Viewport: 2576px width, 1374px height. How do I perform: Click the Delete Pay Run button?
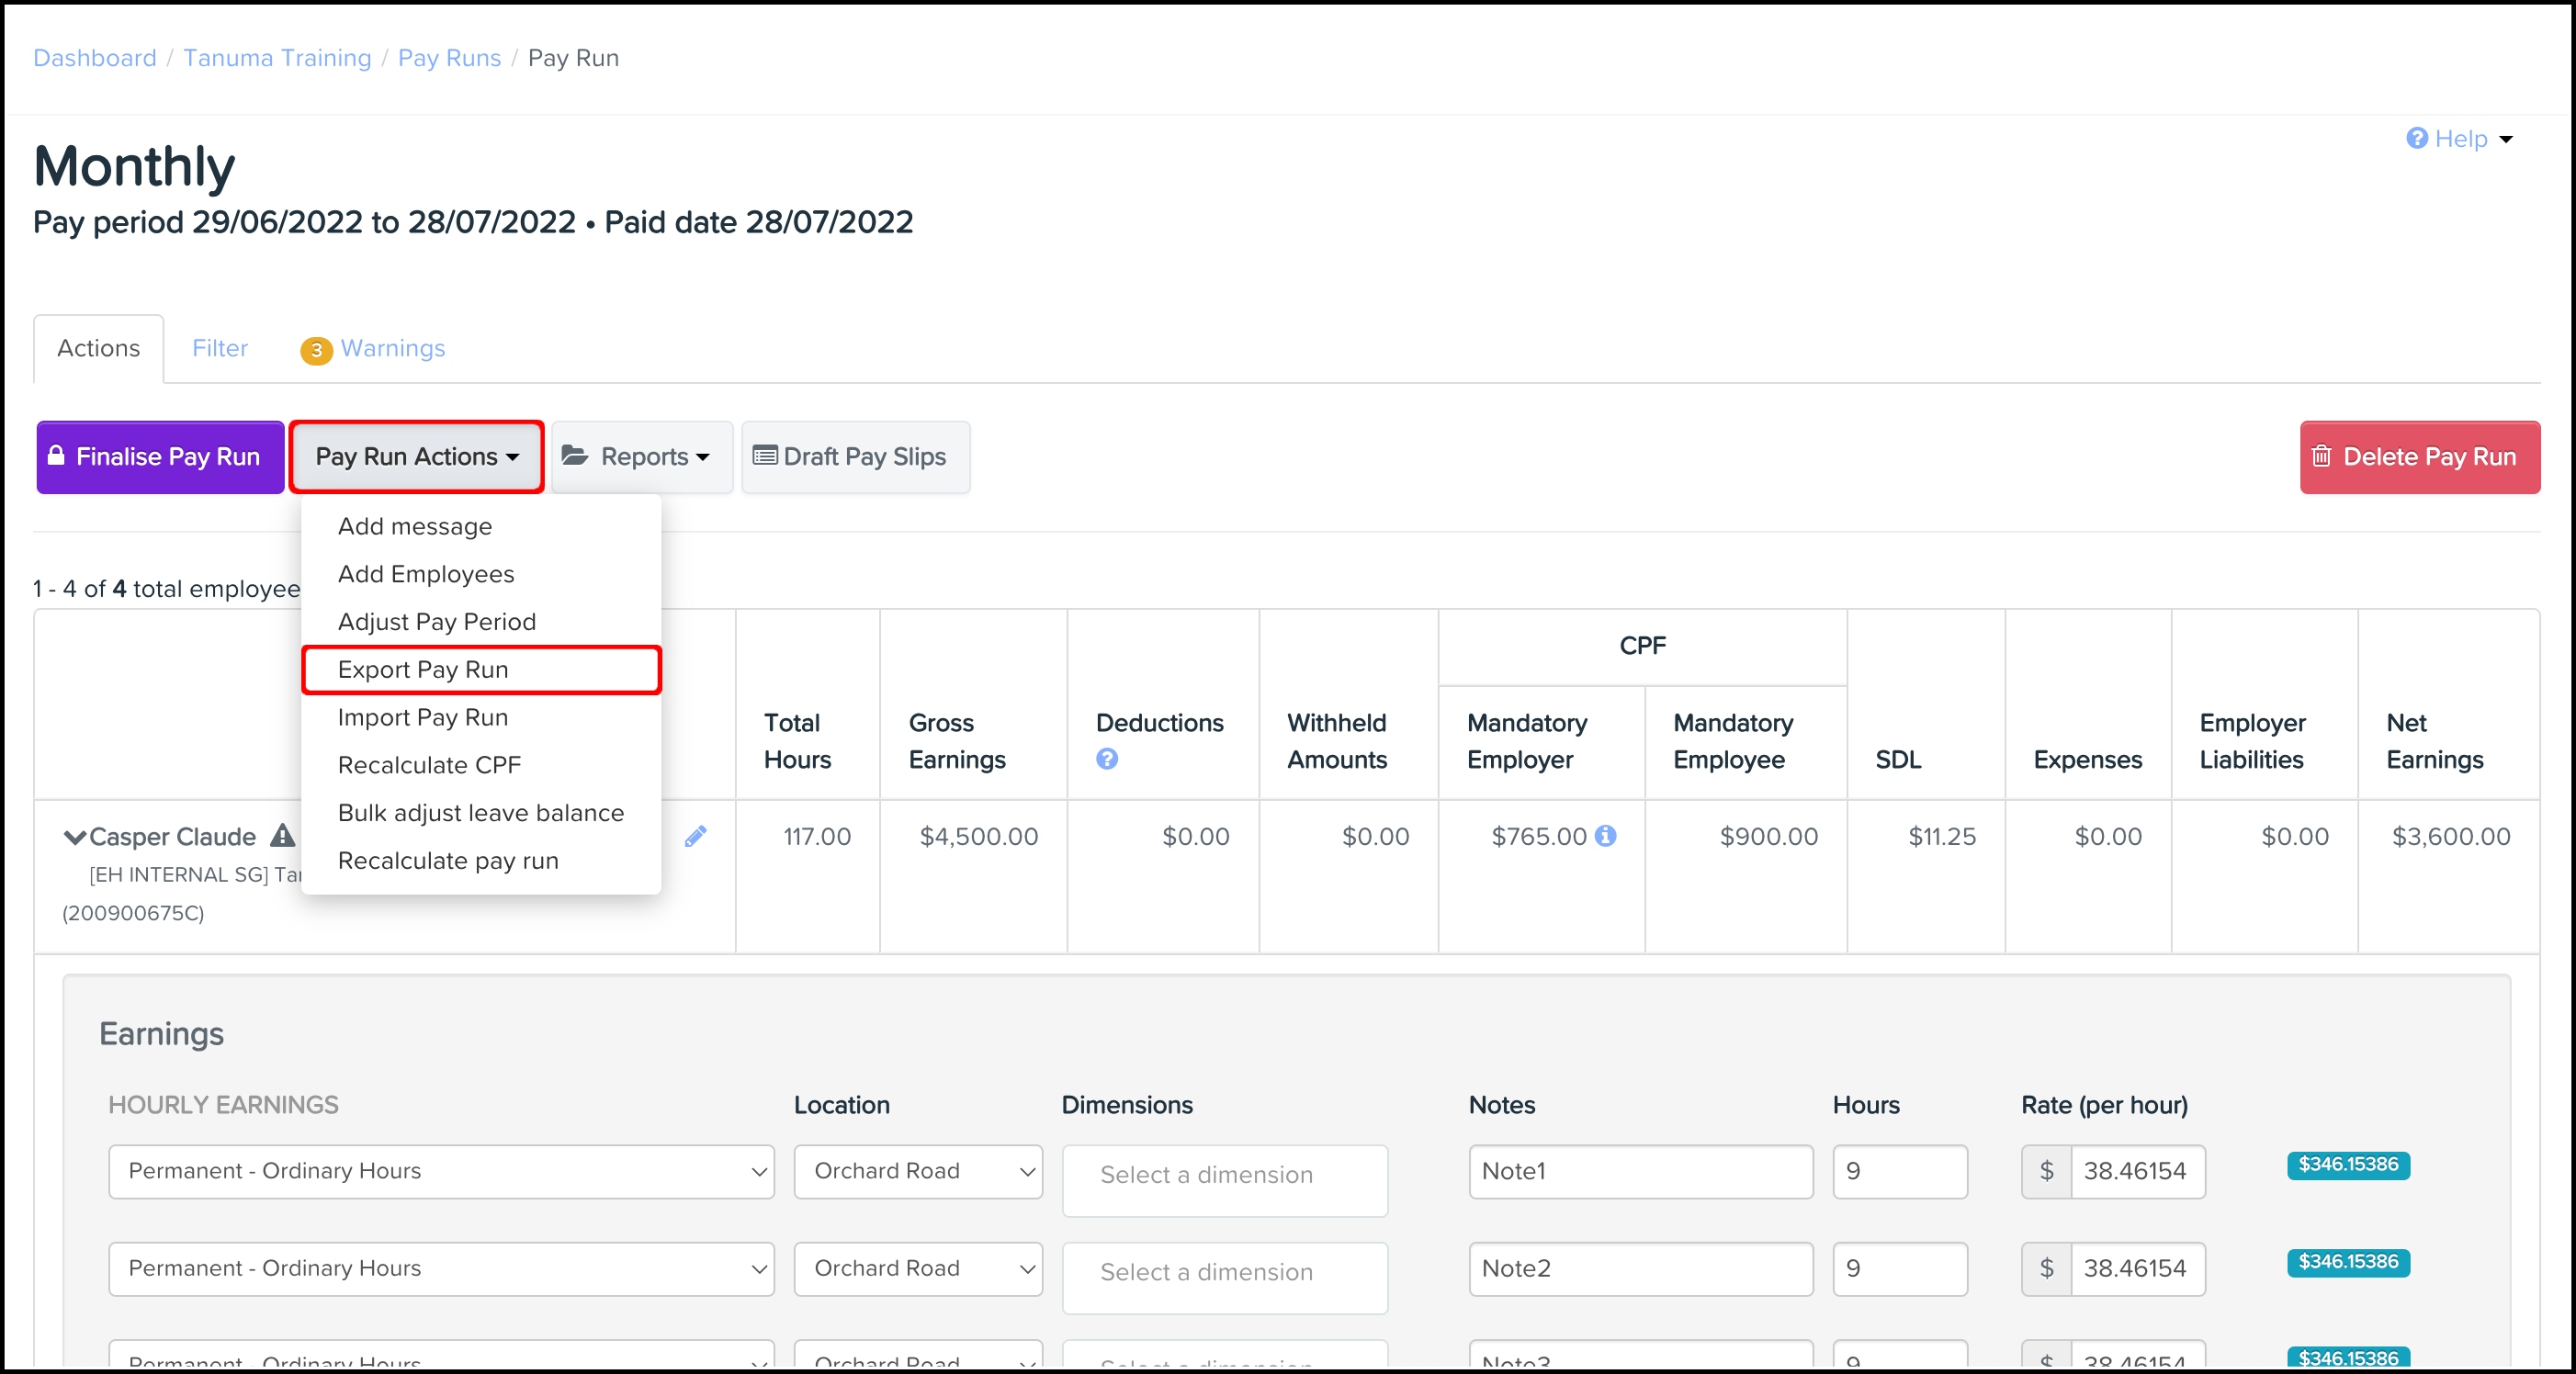[2419, 457]
